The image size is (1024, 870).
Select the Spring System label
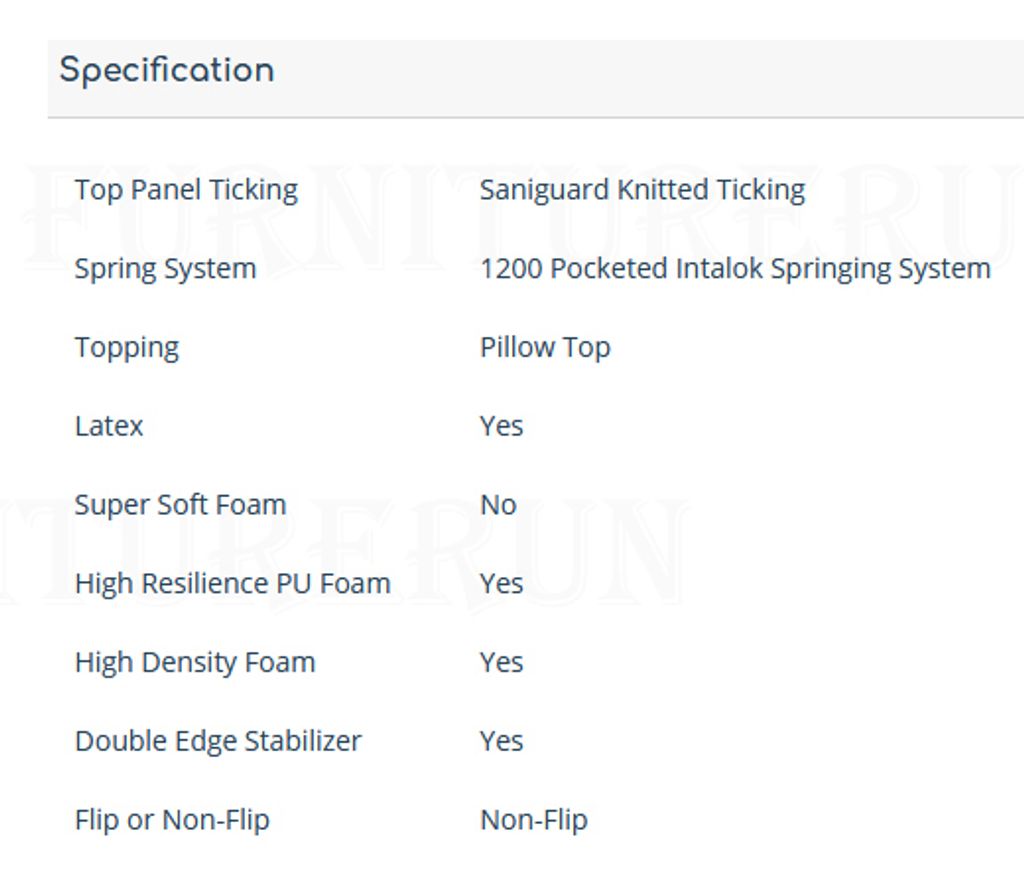pyautogui.click(x=165, y=268)
